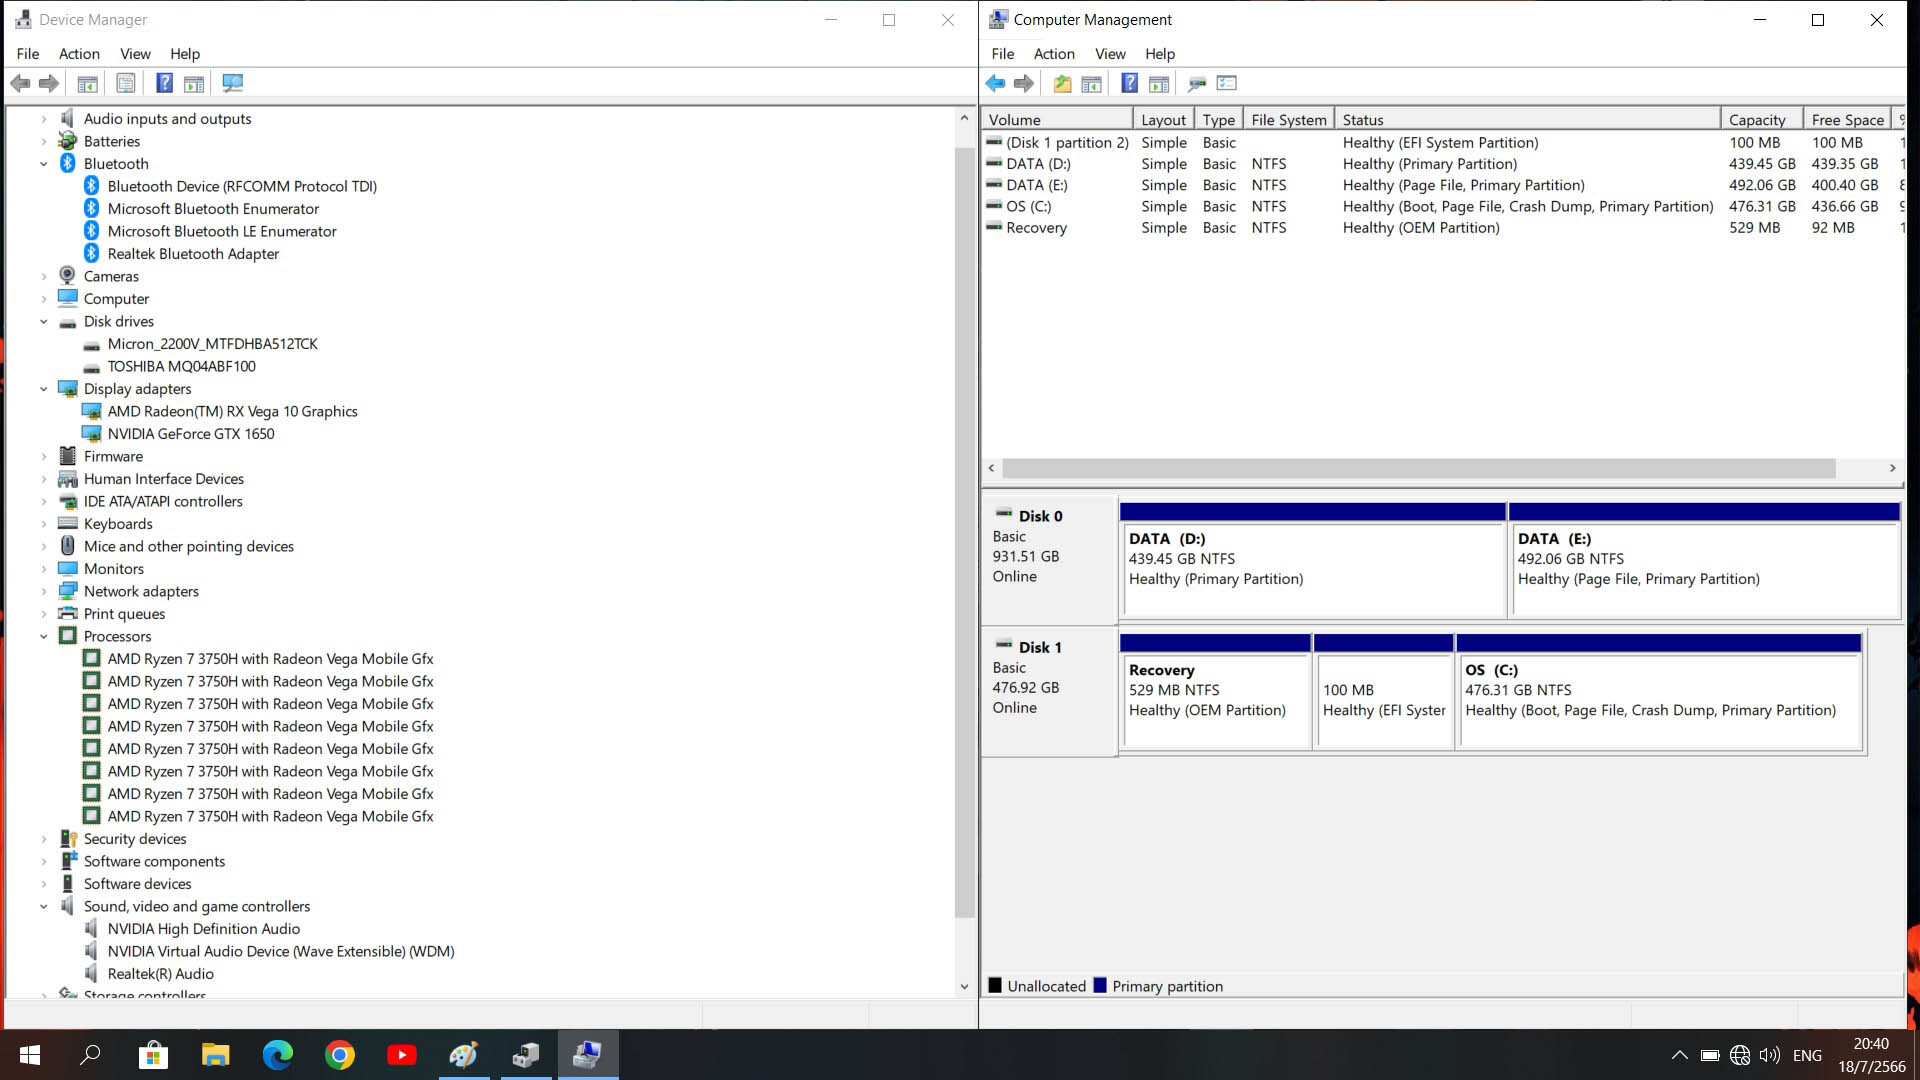This screenshot has width=1920, height=1080.
Task: Click Help icon in Device Manager toolbar
Action: coord(164,83)
